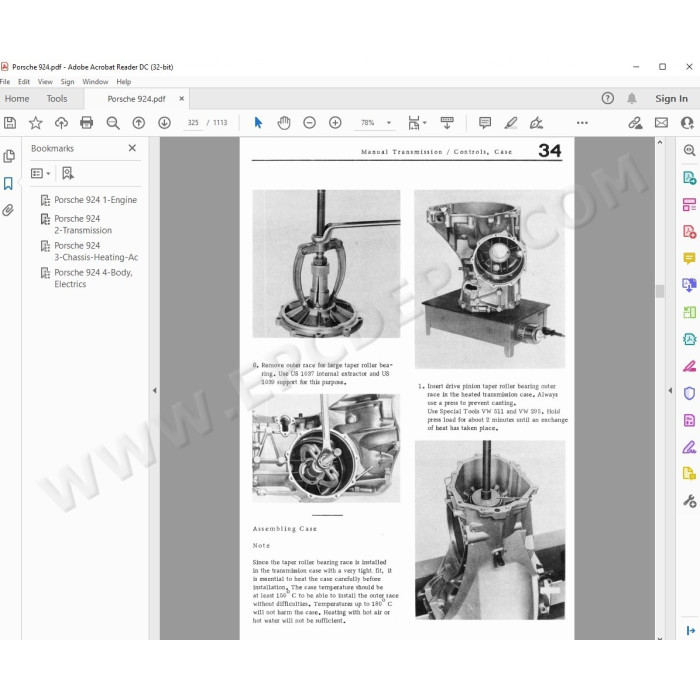Close the Bookmarks panel
The width and height of the screenshot is (700, 700).
132,148
